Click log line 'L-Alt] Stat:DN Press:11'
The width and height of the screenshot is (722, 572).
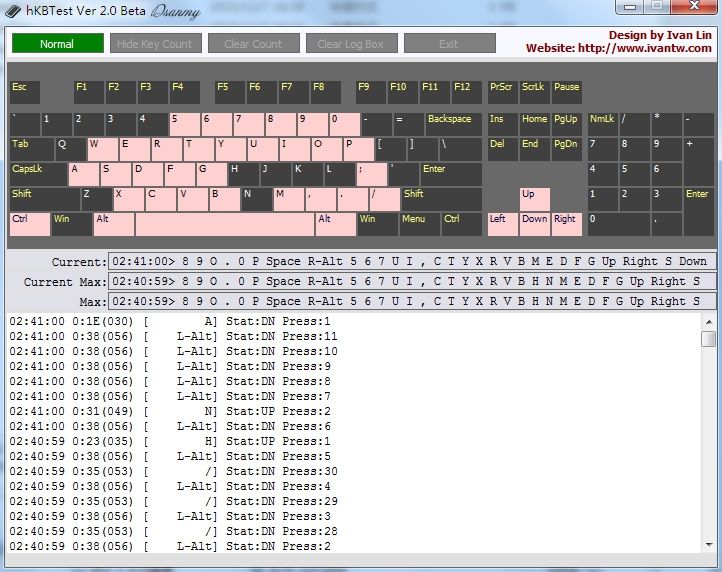point(174,336)
